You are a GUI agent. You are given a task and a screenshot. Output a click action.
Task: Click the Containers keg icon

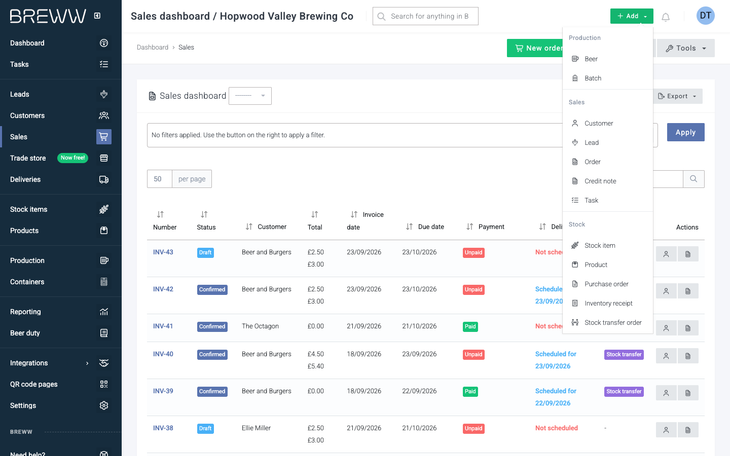(x=104, y=282)
